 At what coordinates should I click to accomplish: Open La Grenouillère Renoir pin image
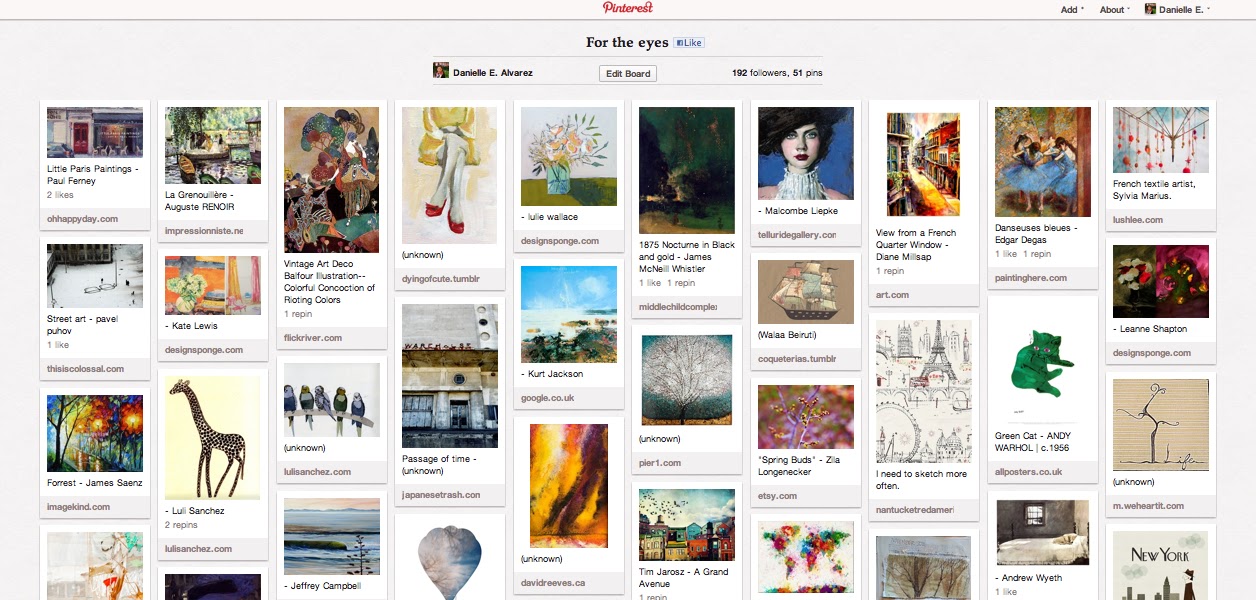(213, 145)
